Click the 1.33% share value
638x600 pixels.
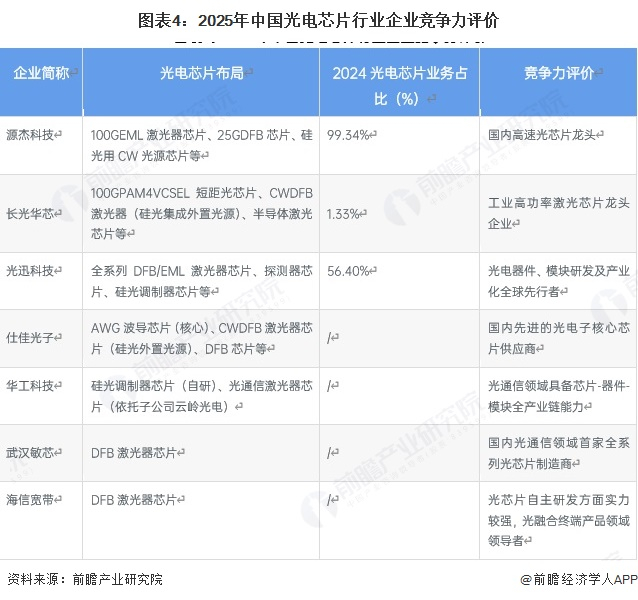(343, 214)
